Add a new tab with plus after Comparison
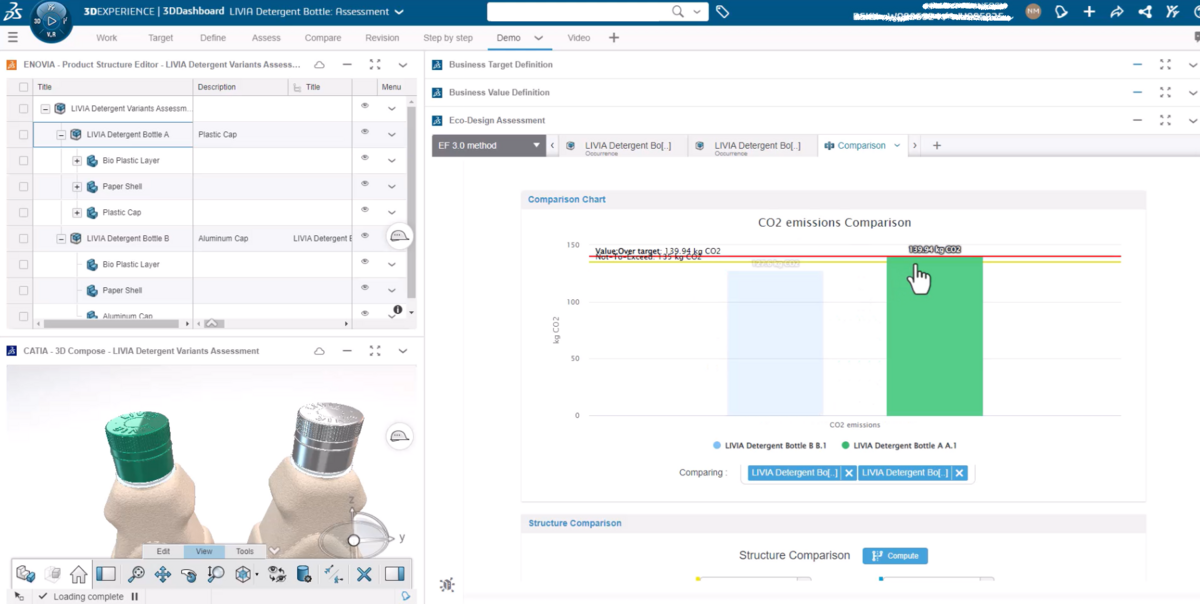This screenshot has height=604, width=1200. click(x=937, y=146)
